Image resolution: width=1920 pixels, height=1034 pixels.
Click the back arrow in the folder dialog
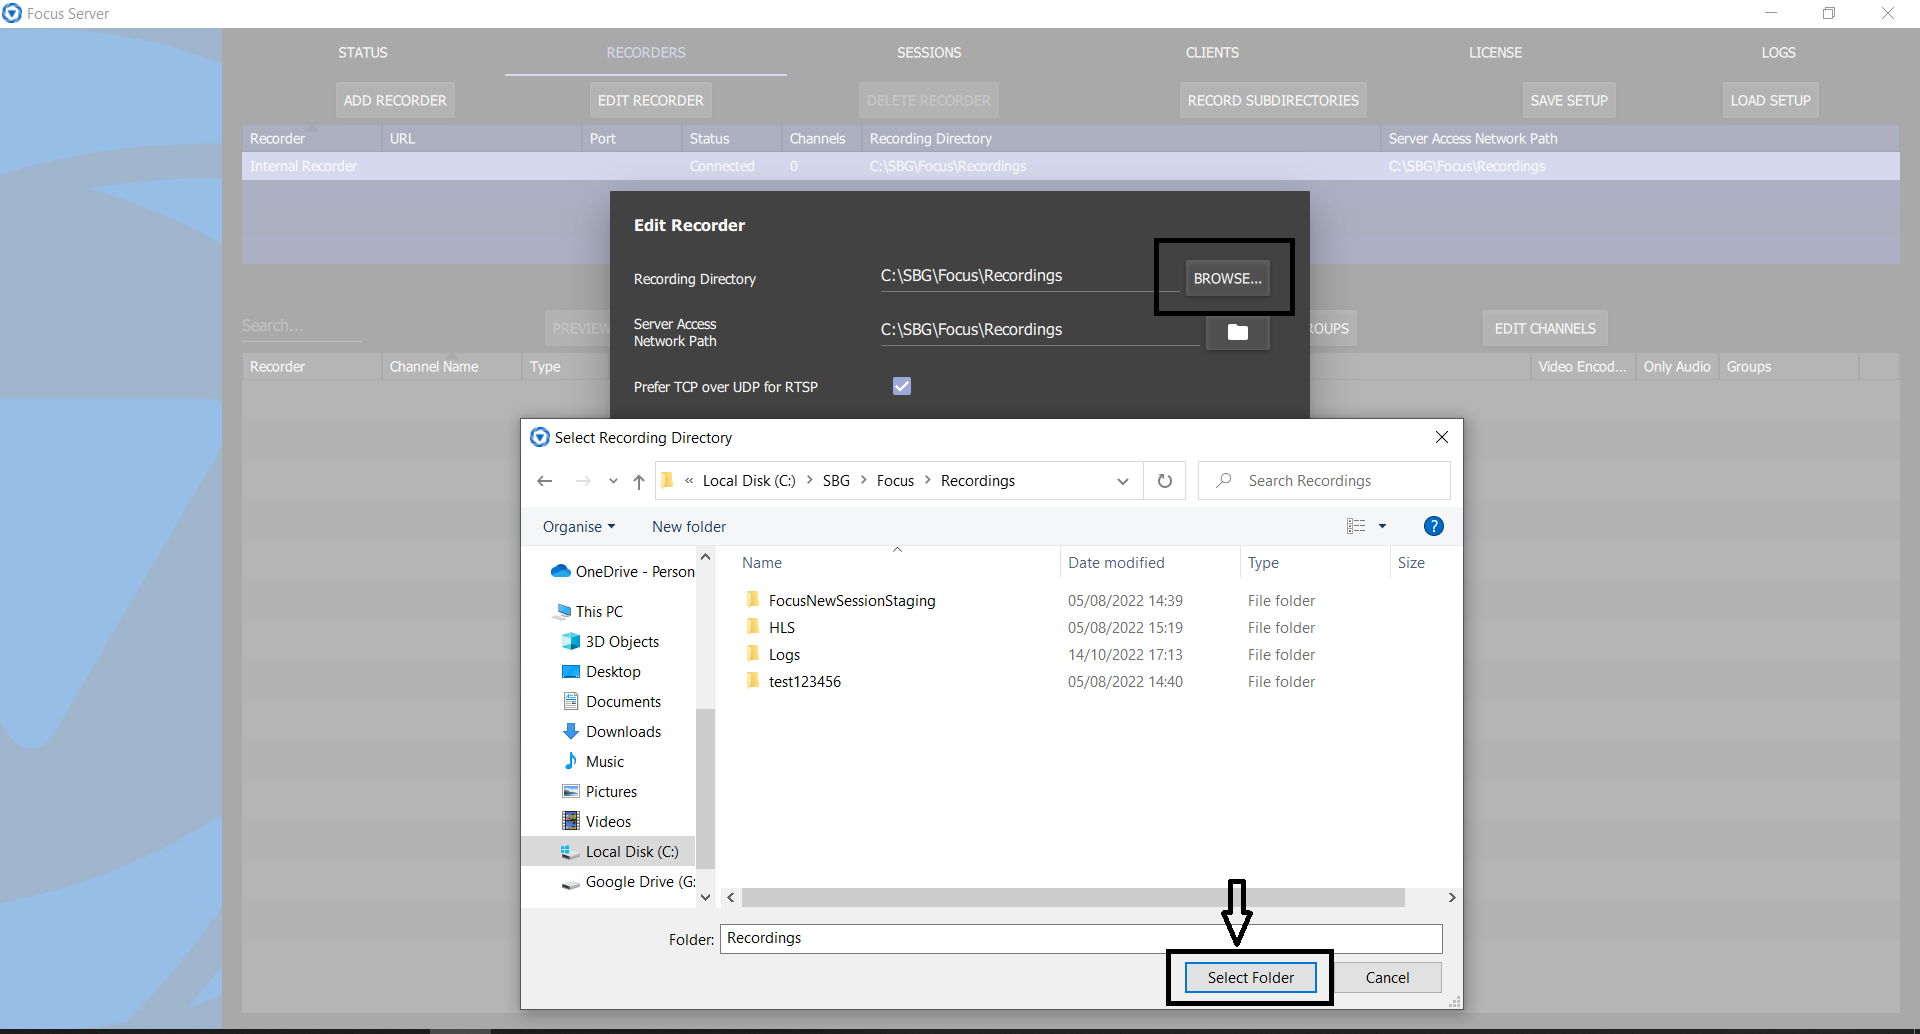pos(545,481)
